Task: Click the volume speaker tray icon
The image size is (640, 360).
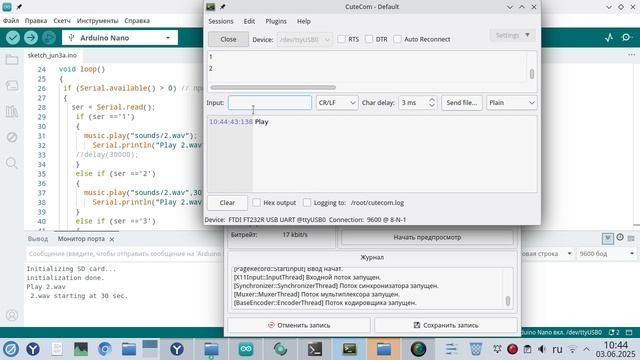Action: pyautogui.click(x=542, y=349)
